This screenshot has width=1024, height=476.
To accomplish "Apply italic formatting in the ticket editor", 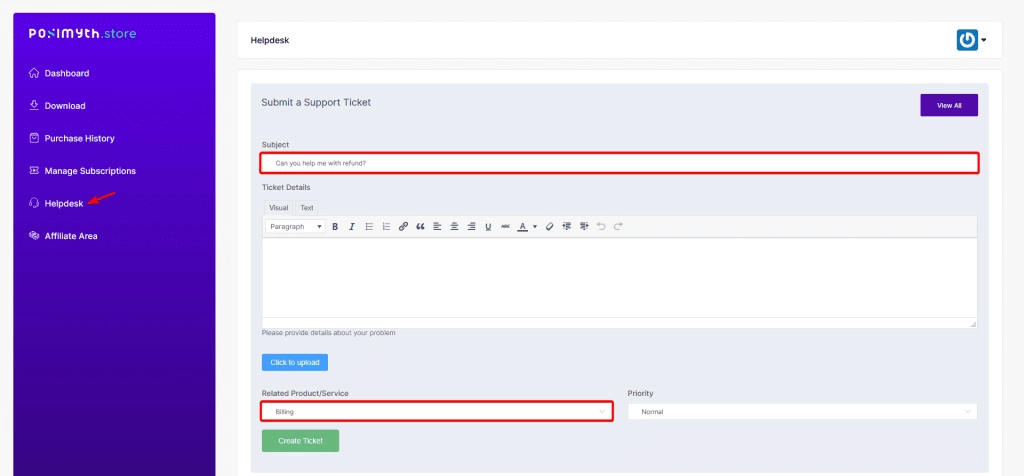I will (x=352, y=227).
